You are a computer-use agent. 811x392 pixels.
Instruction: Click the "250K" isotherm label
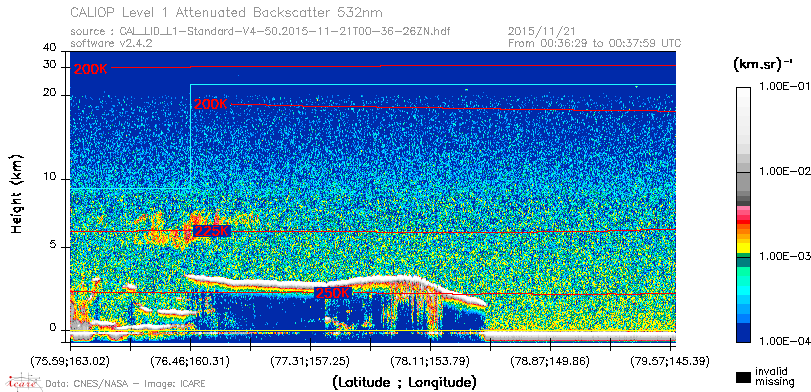click(x=333, y=293)
